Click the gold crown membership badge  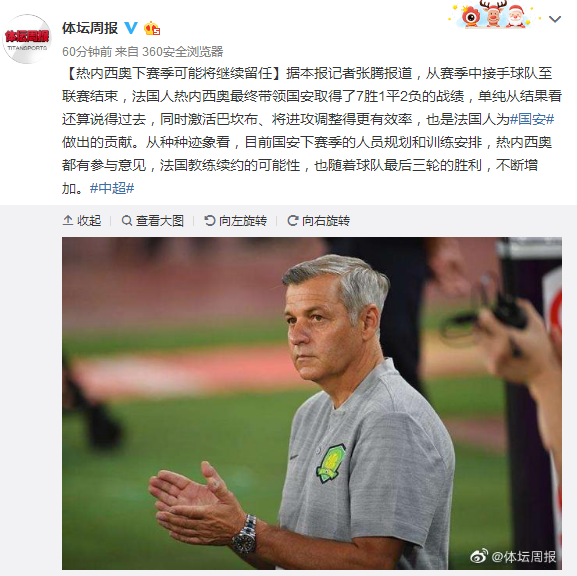coord(152,28)
